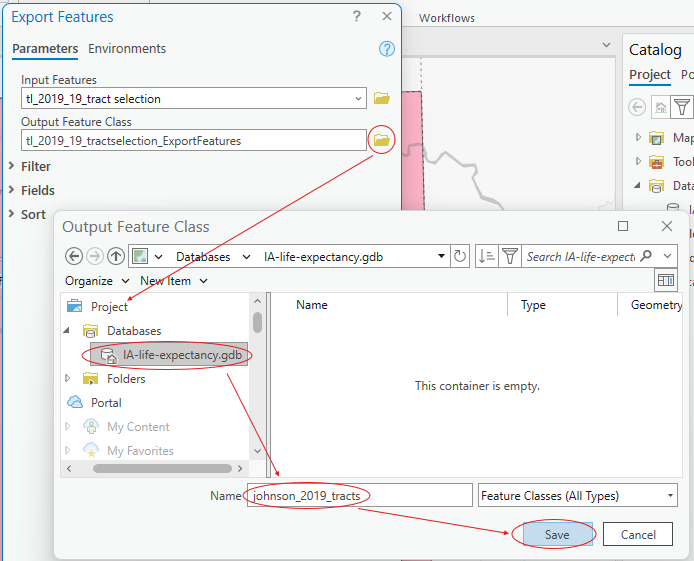Open the sort options icon in browse dialog

coord(487,256)
